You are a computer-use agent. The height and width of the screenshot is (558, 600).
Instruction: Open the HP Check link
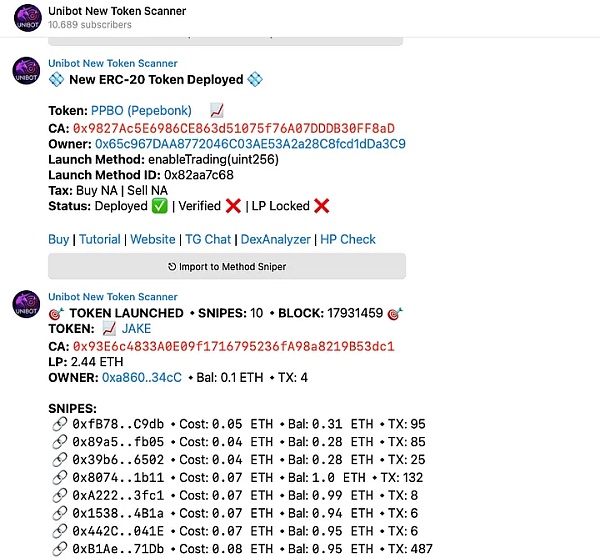[x=348, y=240]
